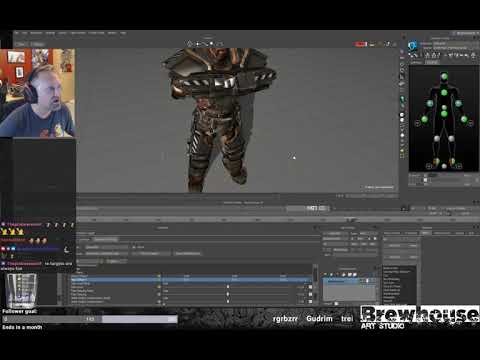Click the Character Controls logo icon

413,45
